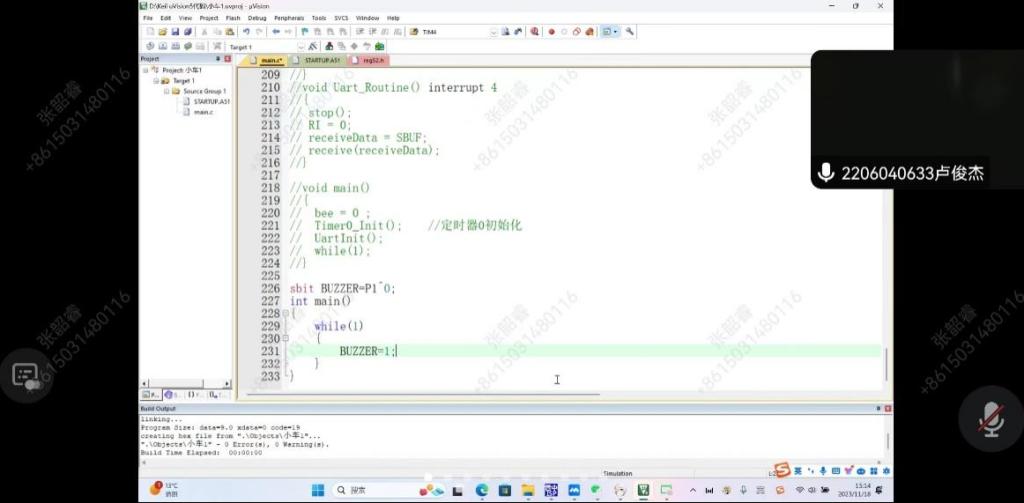Open the green Pack Installer icon

pyautogui.click(x=380, y=46)
